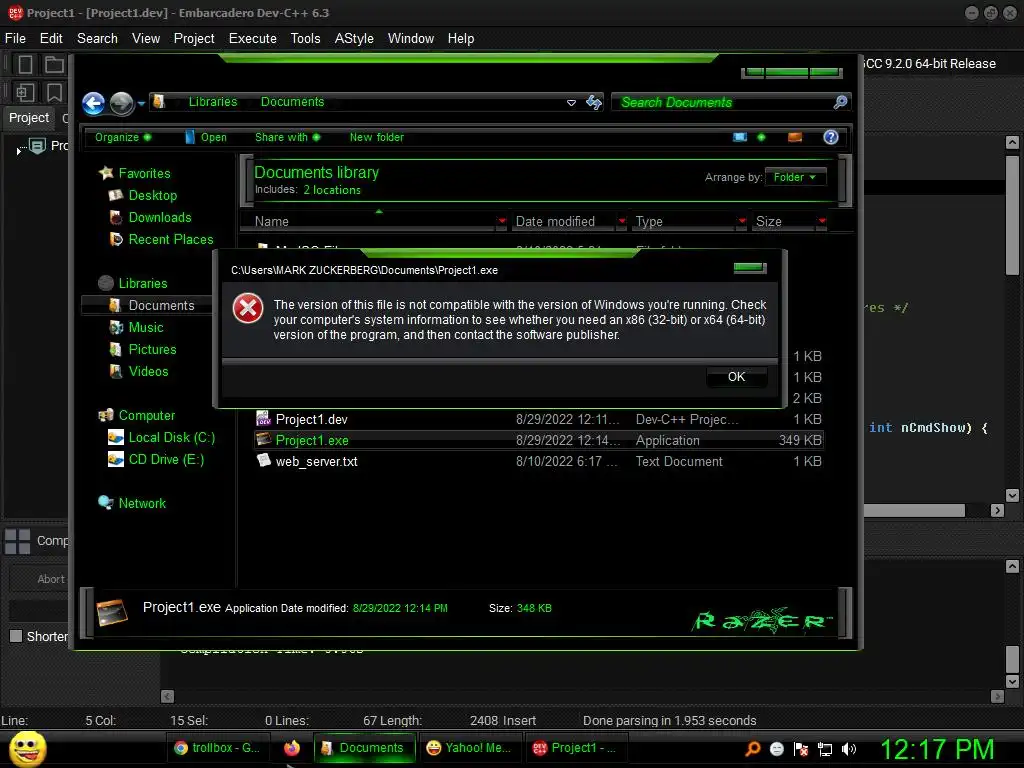The height and width of the screenshot is (768, 1024).
Task: Select Downloads in the sidebar
Action: click(159, 217)
